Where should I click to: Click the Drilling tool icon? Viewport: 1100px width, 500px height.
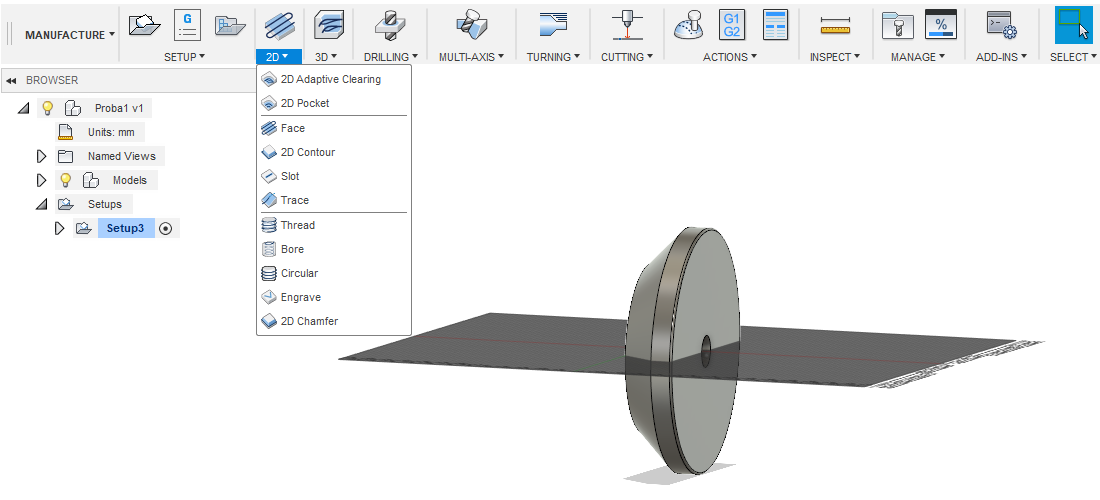pyautogui.click(x=390, y=24)
